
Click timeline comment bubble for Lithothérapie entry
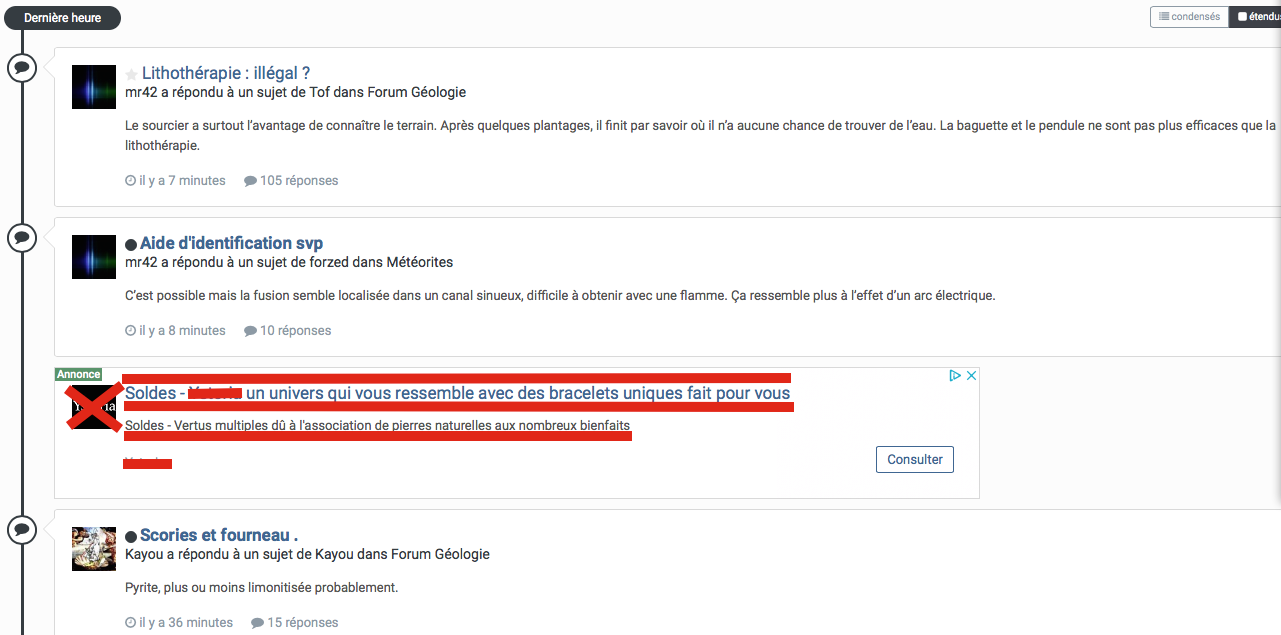[x=22, y=68]
